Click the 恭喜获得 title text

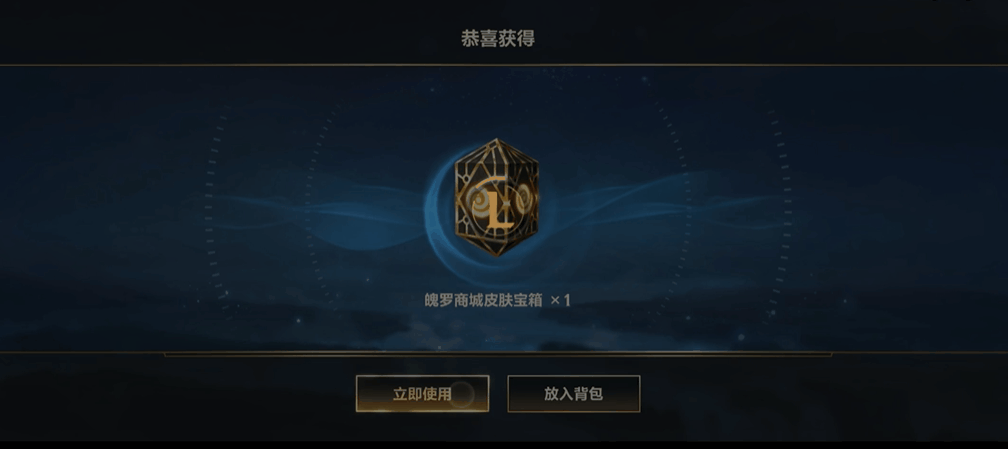(498, 39)
